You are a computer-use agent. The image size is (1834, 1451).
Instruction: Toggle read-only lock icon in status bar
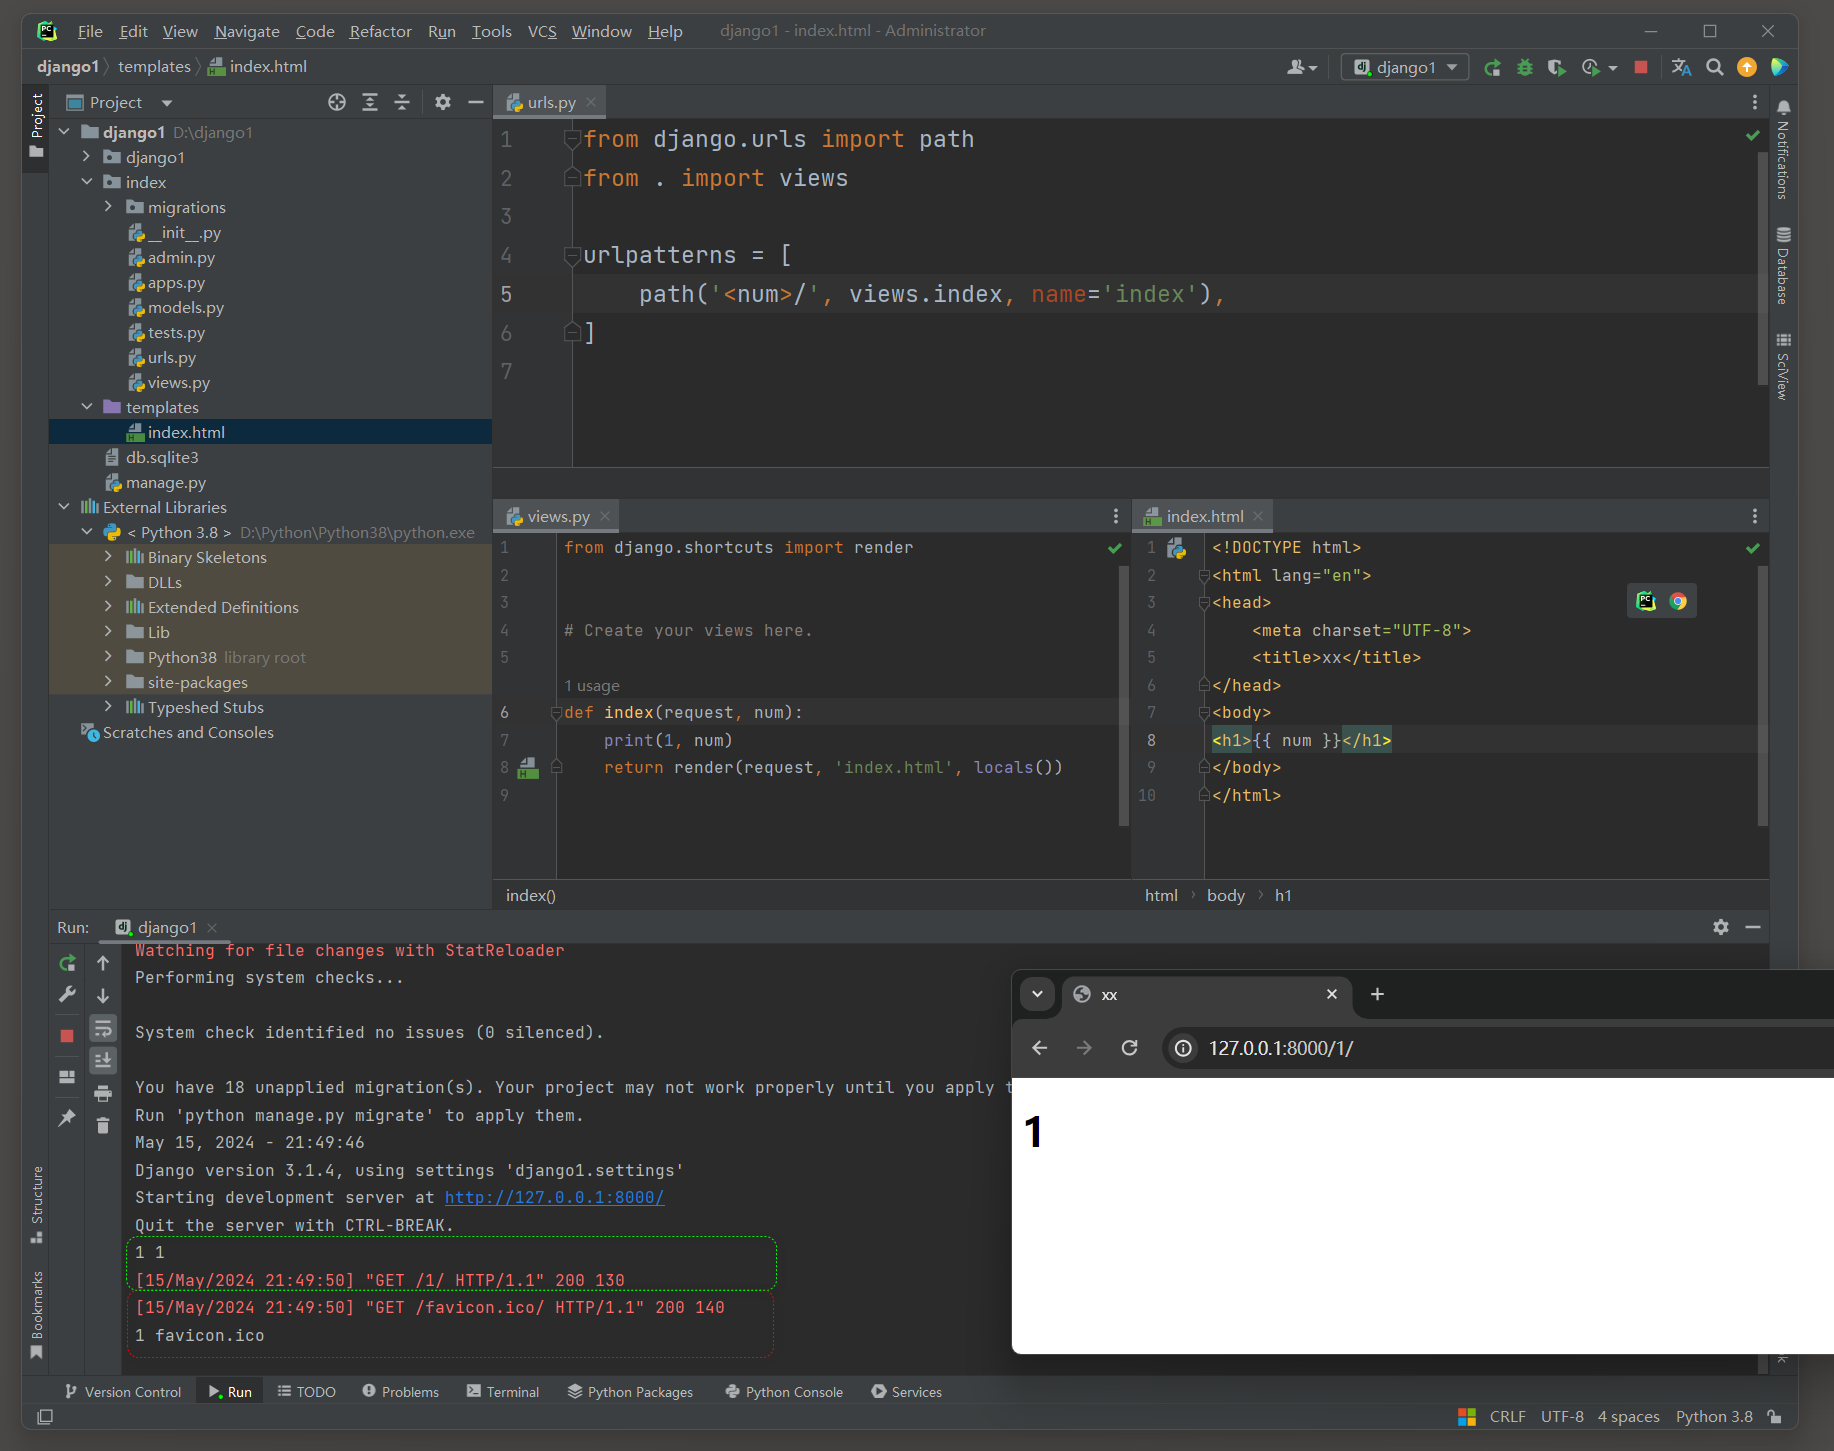pyautogui.click(x=1774, y=1417)
